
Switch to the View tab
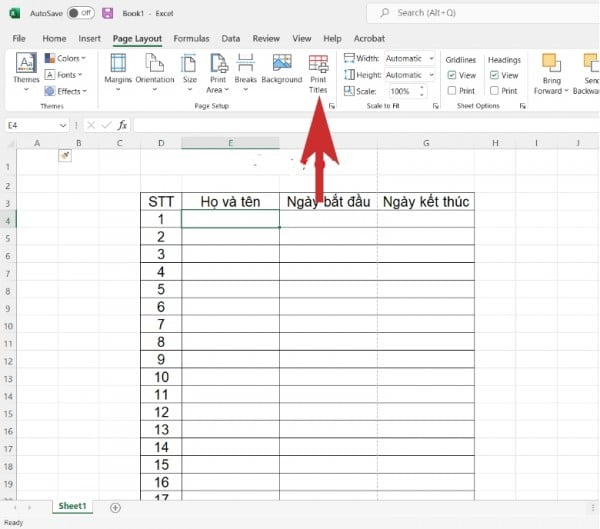tap(302, 39)
